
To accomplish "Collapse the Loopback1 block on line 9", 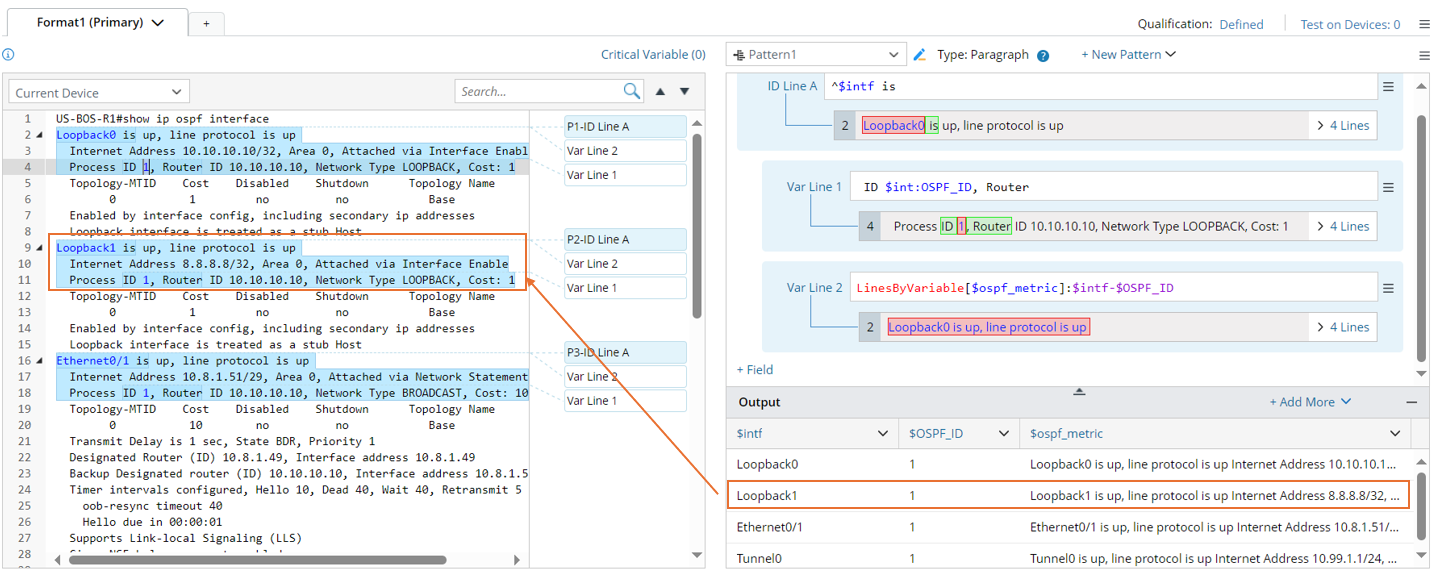I will coord(40,248).
